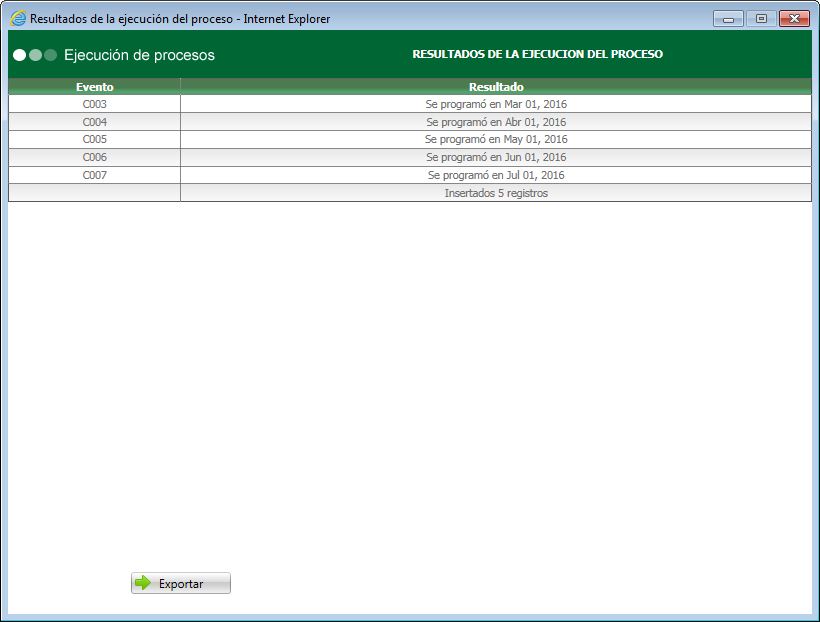Select event row C005

click(x=94, y=139)
